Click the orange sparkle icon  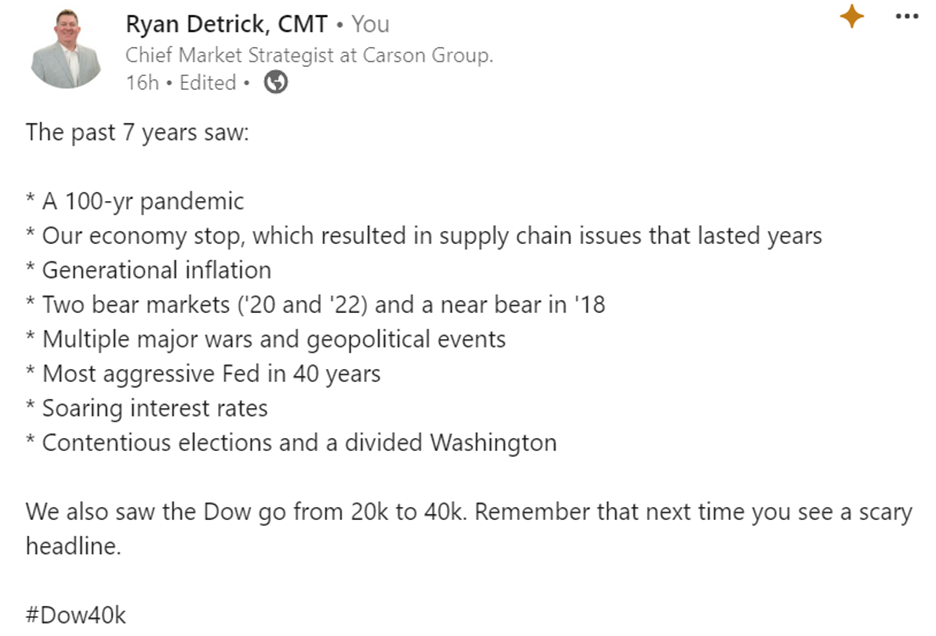tap(852, 16)
